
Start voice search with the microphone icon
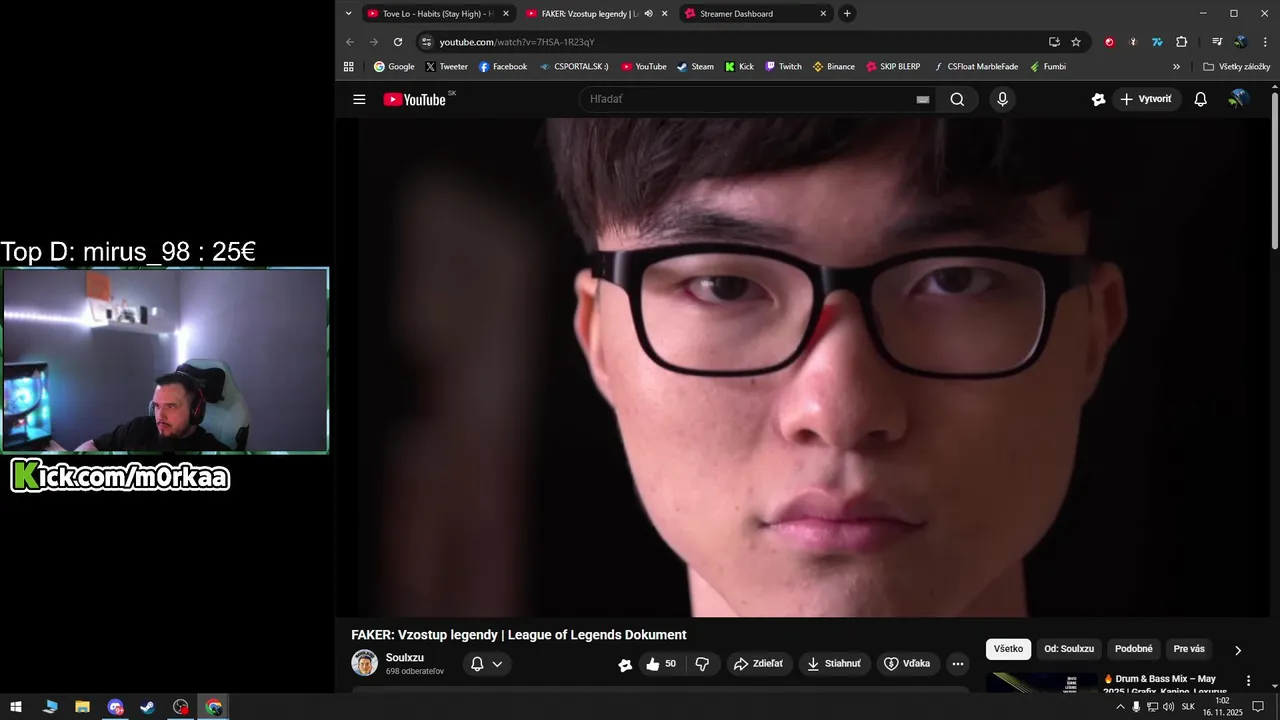tap(1002, 99)
